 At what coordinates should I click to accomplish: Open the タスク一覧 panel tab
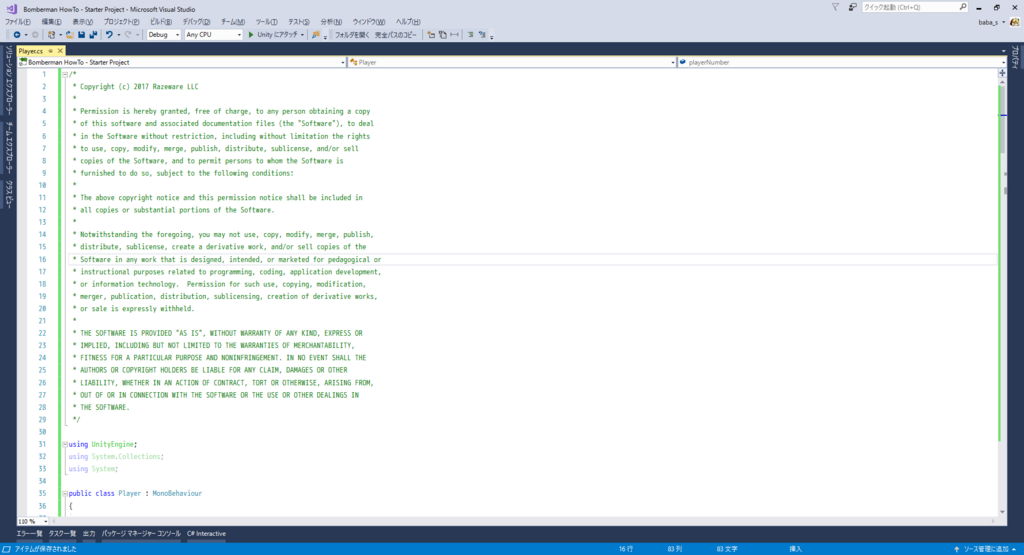(x=63, y=534)
